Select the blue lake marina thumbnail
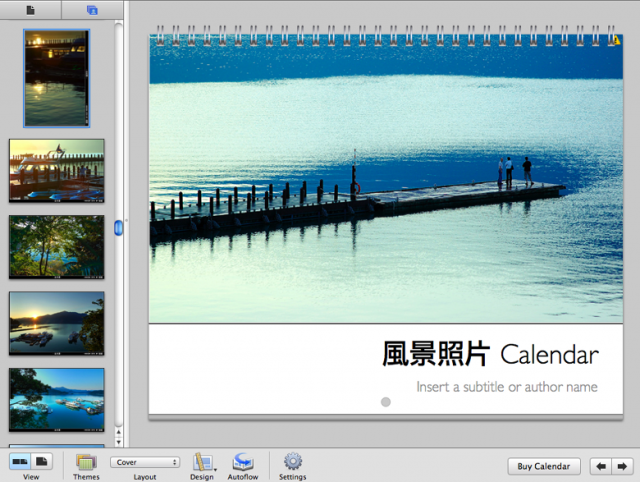Image resolution: width=640 pixels, height=482 pixels. click(57, 400)
